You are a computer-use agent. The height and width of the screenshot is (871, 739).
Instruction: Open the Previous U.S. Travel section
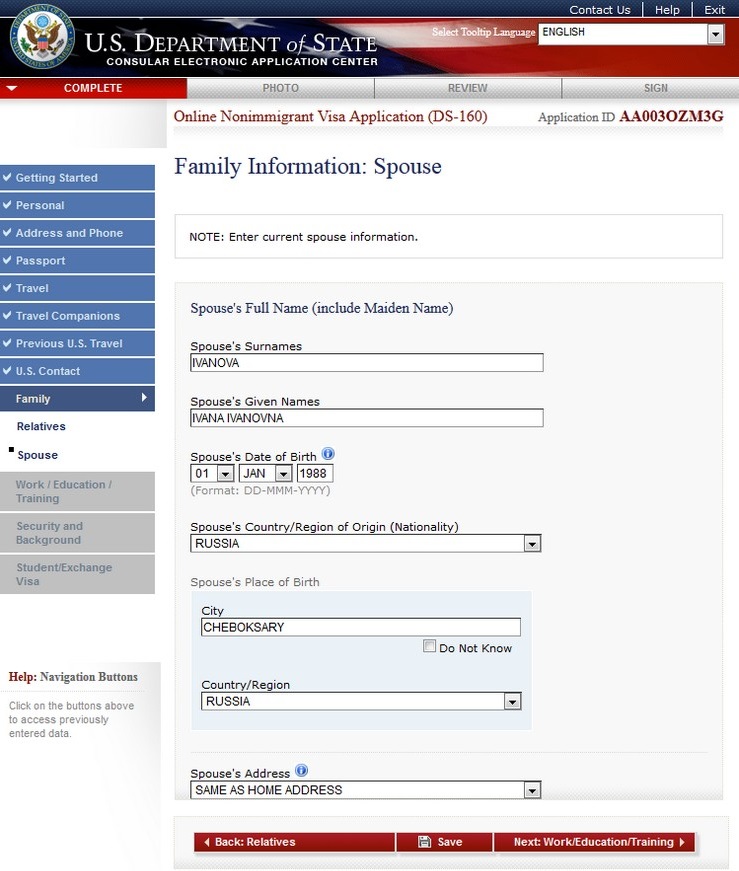[77, 343]
